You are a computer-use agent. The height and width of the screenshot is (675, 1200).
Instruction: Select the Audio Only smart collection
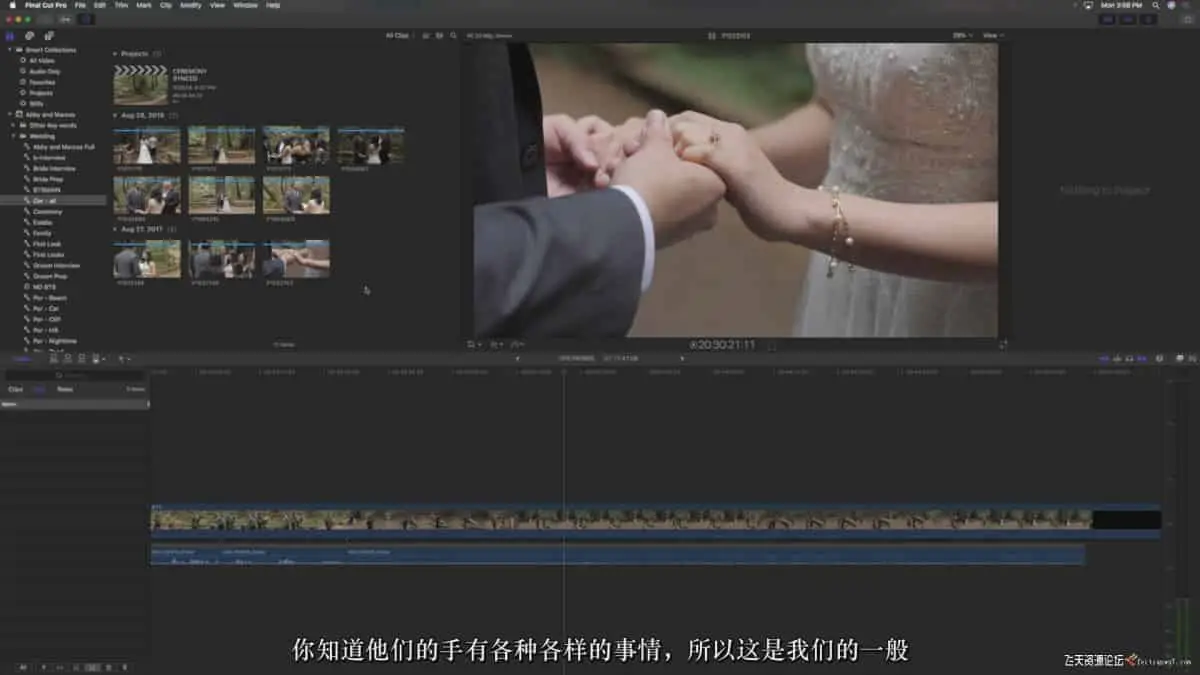pyautogui.click(x=44, y=72)
